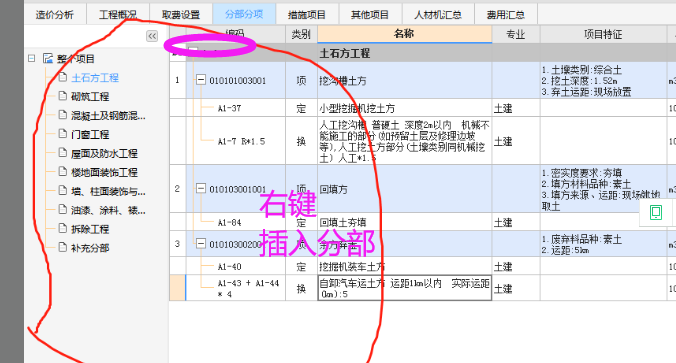Click the 项目特征 column header
The width and height of the screenshot is (676, 363).
[x=603, y=34]
